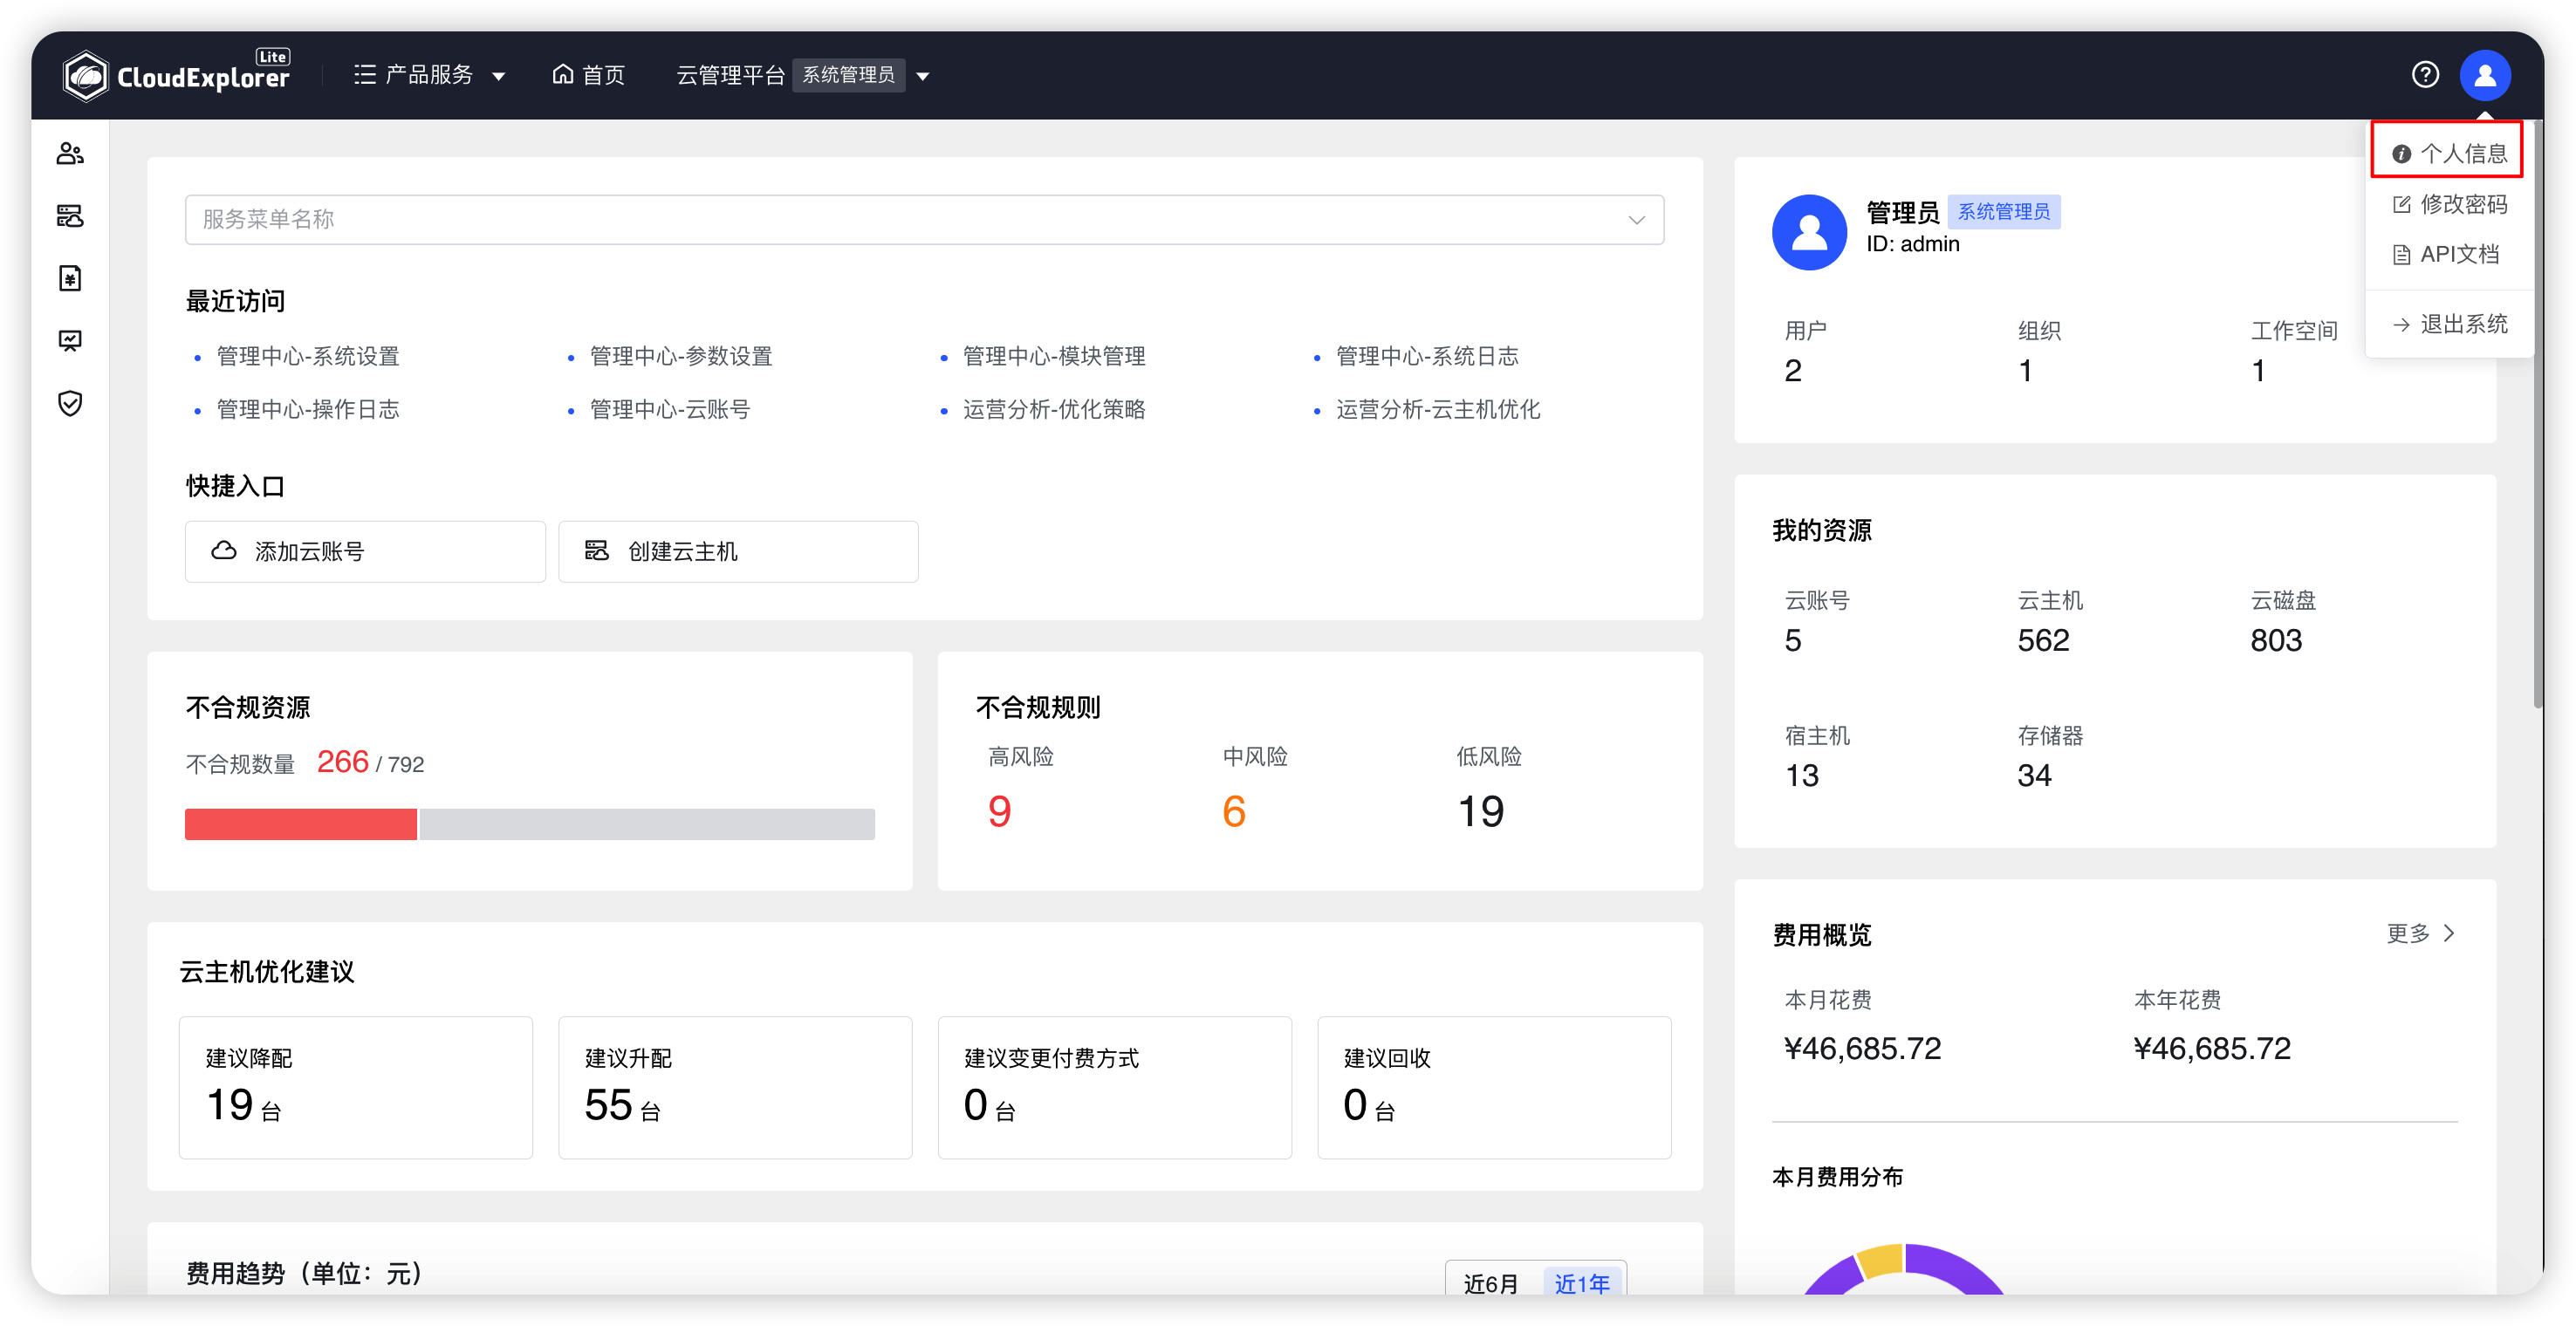Image resolution: width=2576 pixels, height=1326 pixels.
Task: Click the red non-compliant progress bar
Action: click(301, 824)
